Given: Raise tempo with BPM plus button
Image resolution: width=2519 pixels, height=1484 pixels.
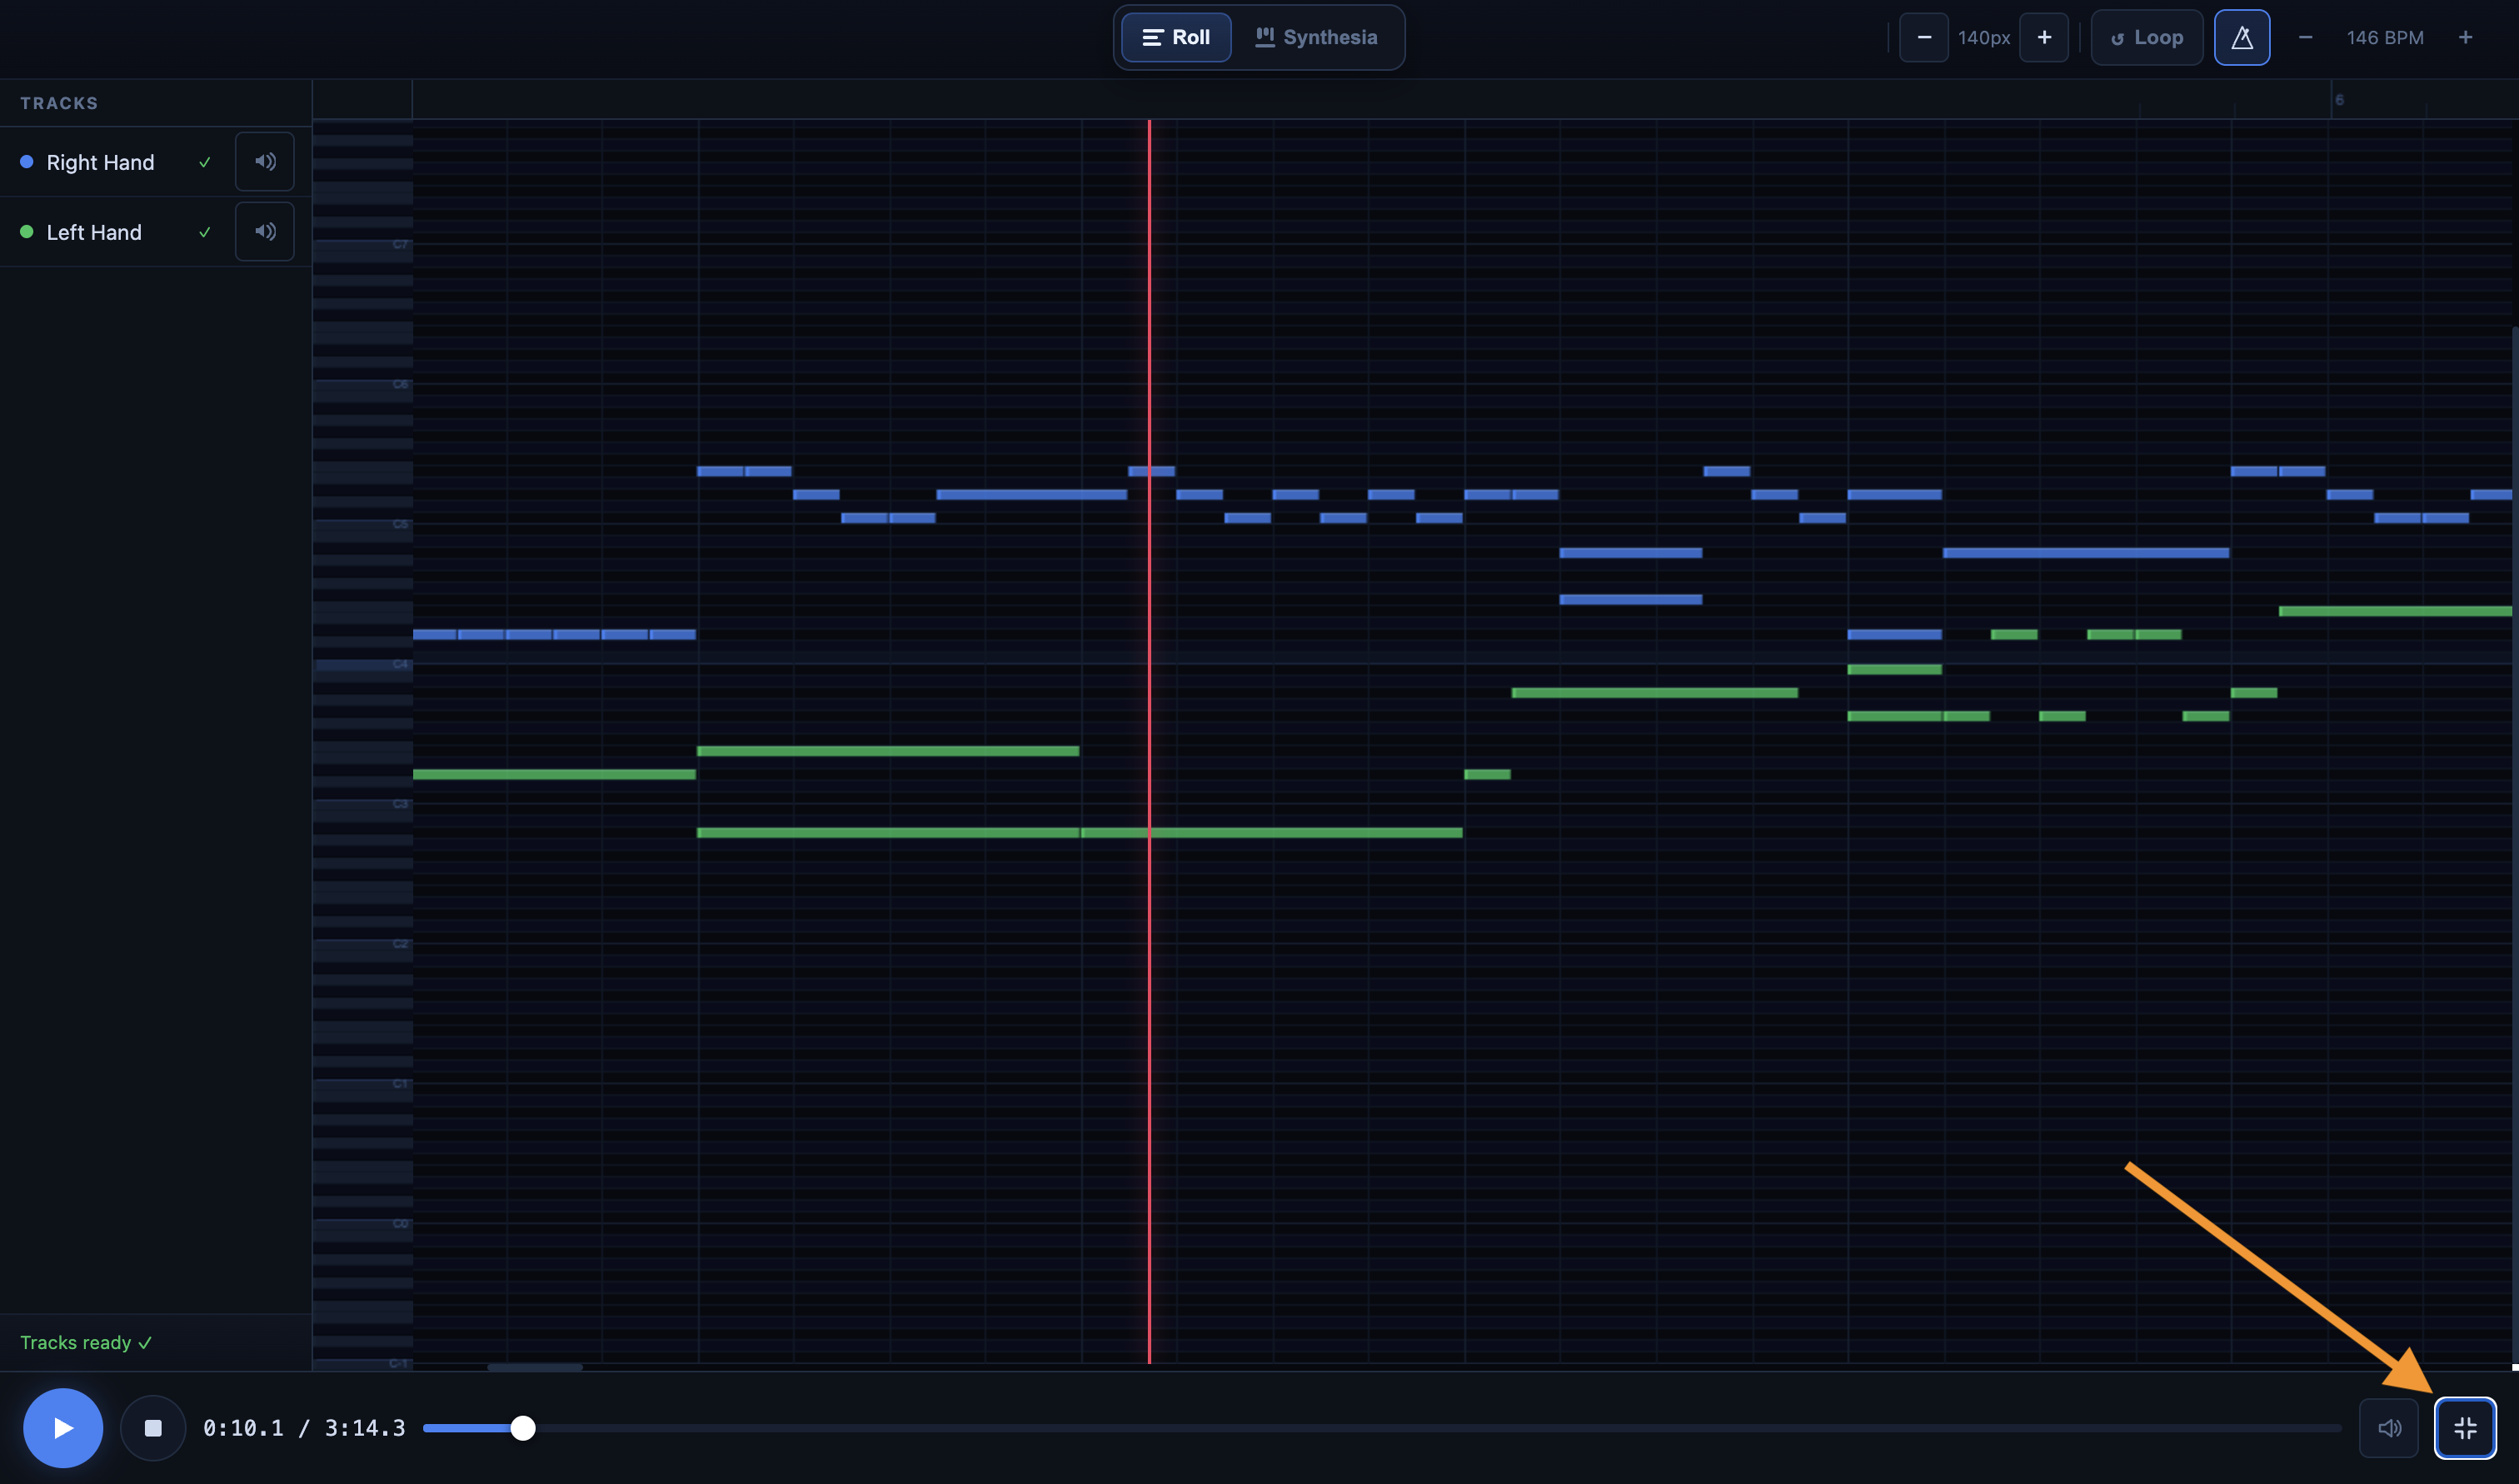Looking at the screenshot, I should coord(2465,38).
